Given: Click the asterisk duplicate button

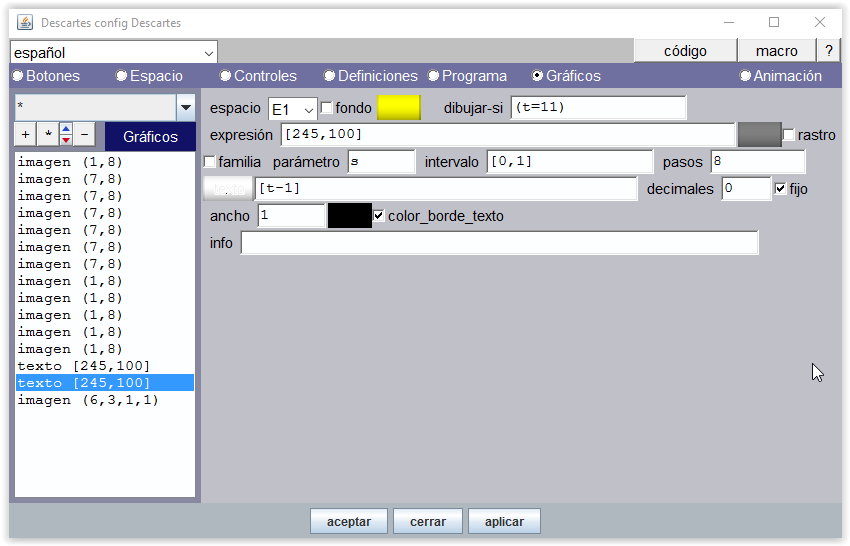Looking at the screenshot, I should pos(45,134).
